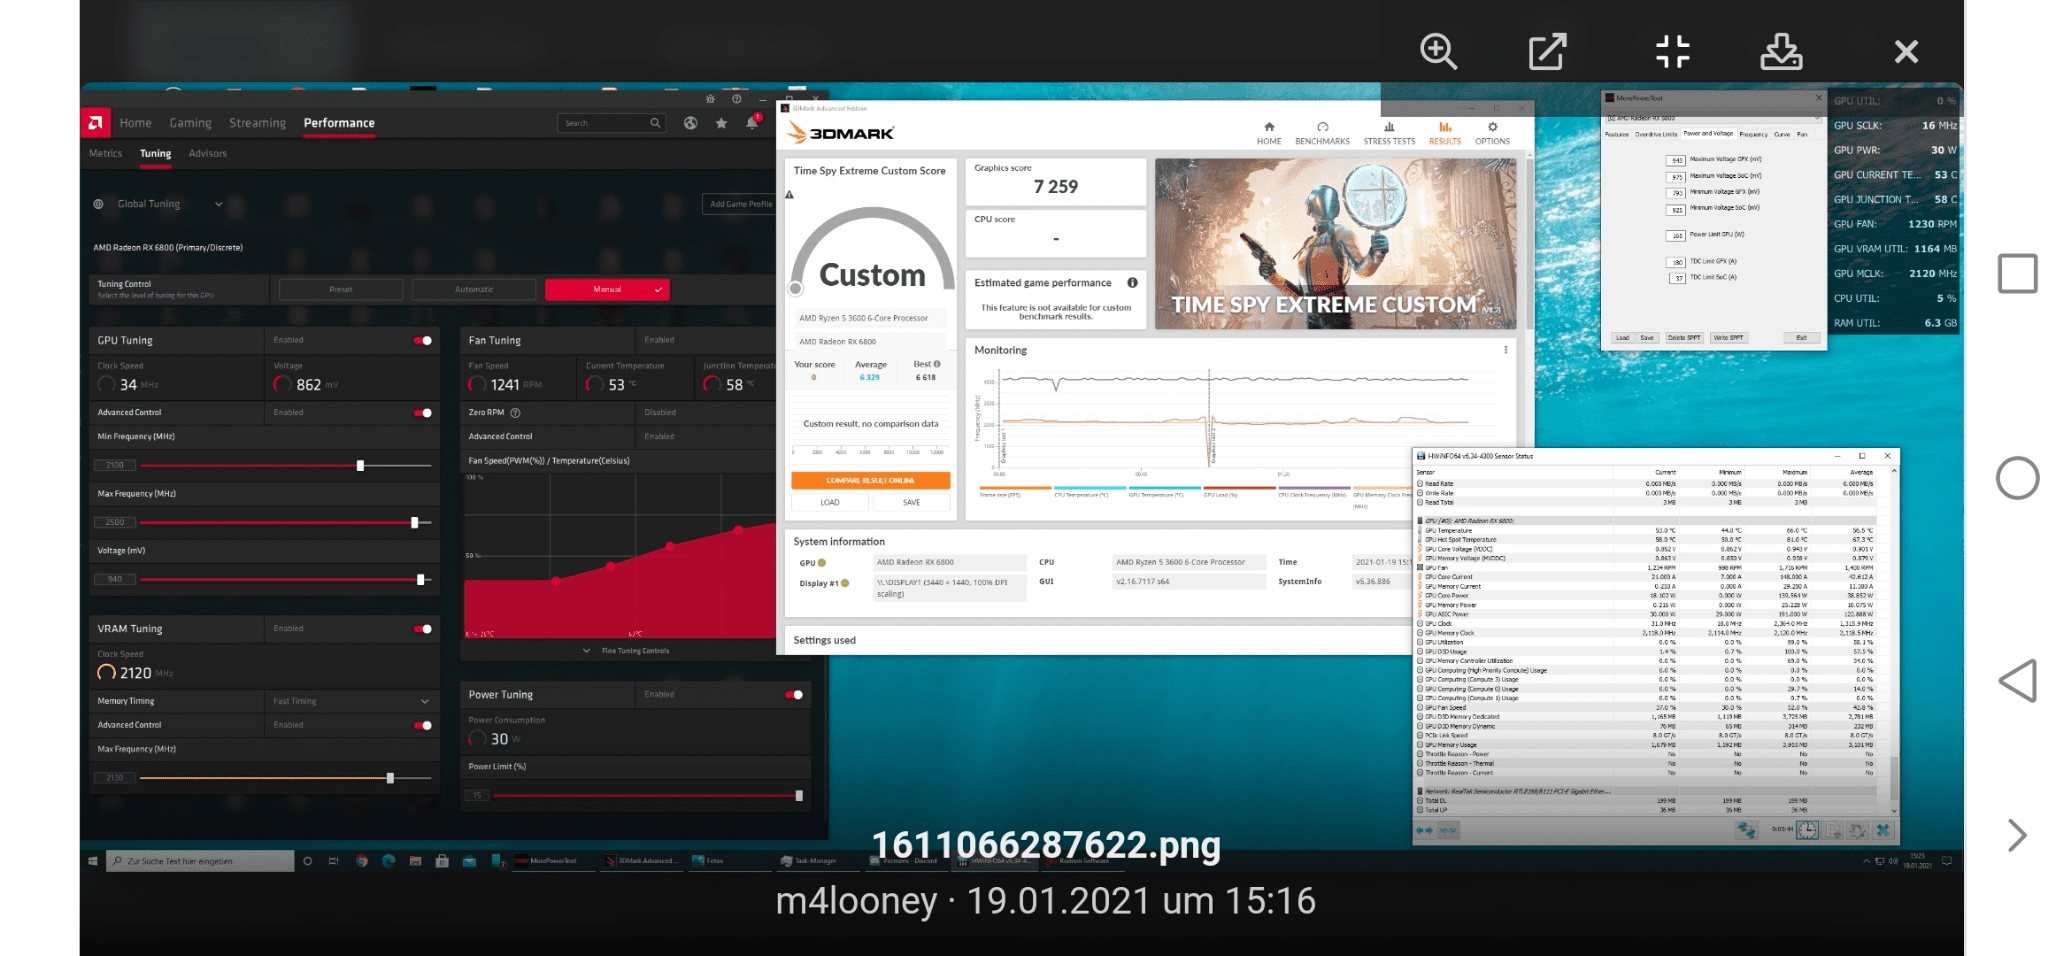The image size is (2071, 956).
Task: Switch to the Home tab in Radeon Software
Action: pyautogui.click(x=135, y=123)
